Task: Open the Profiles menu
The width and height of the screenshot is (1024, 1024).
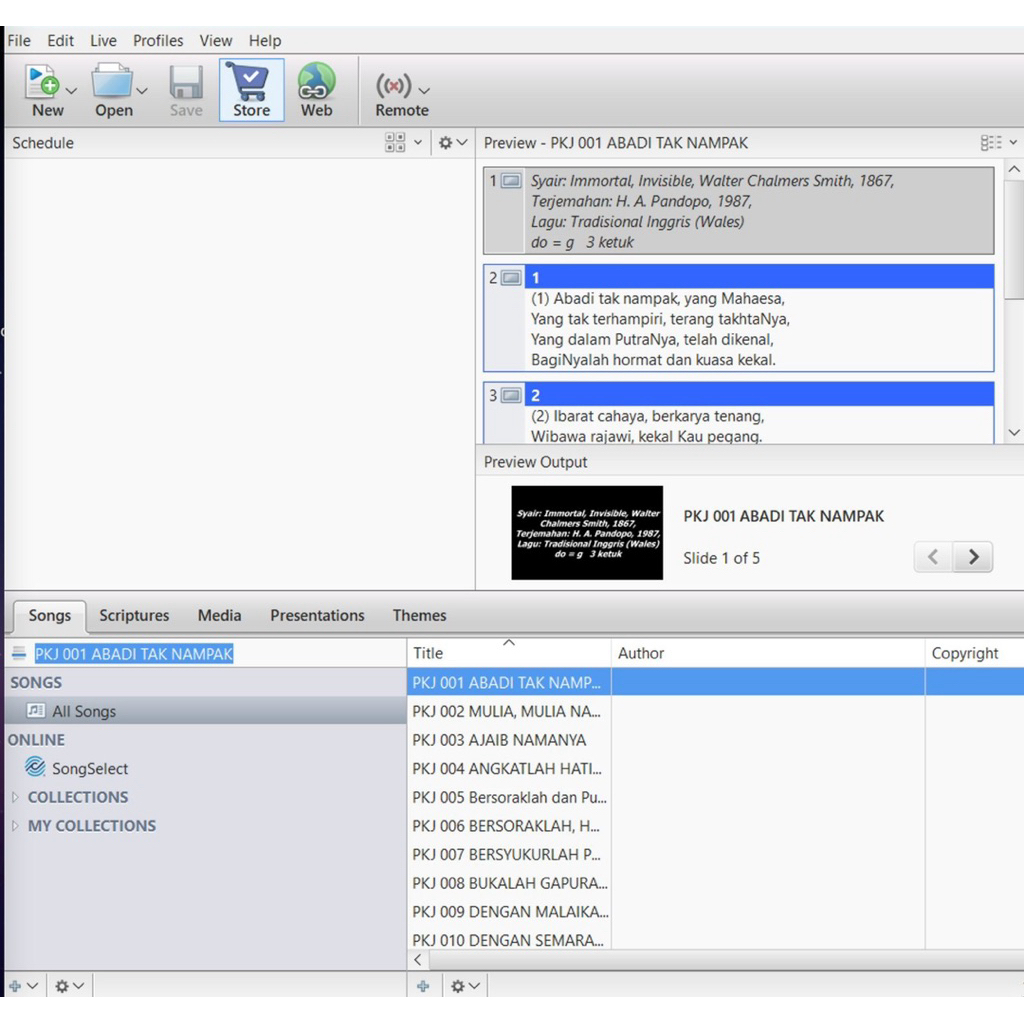Action: tap(158, 41)
